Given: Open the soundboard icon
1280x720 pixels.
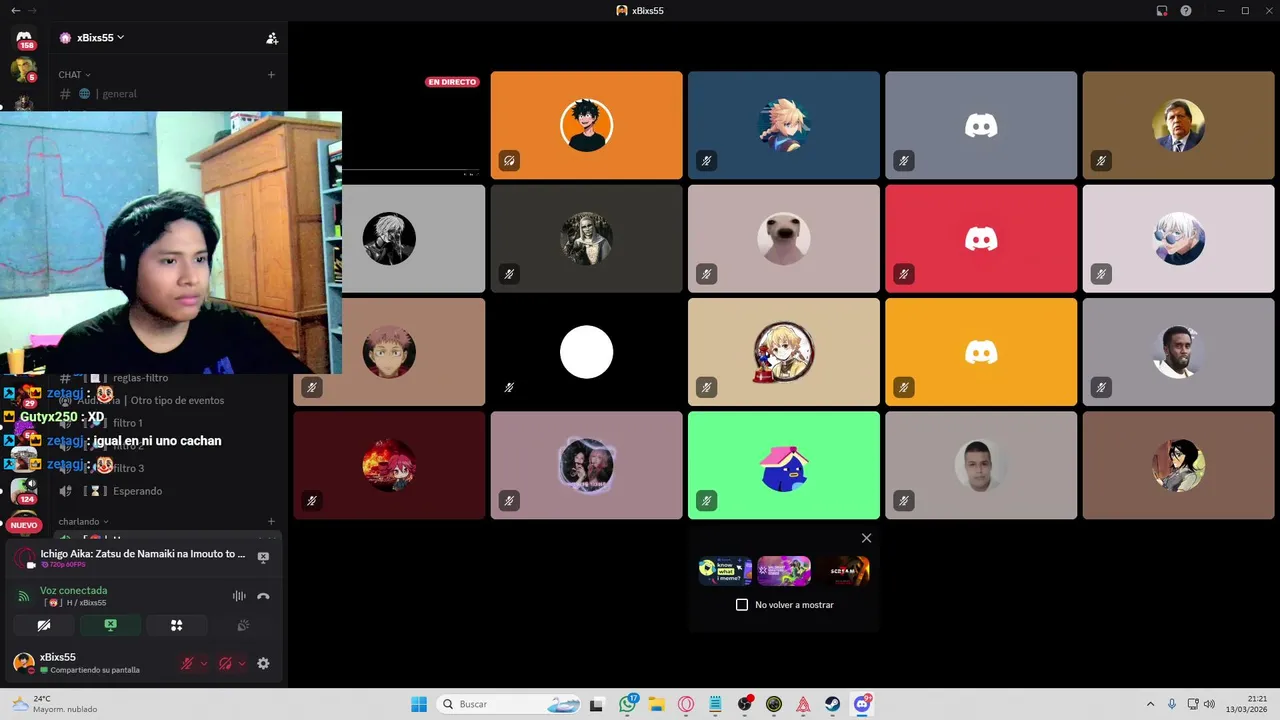Looking at the screenshot, I should [x=242, y=625].
